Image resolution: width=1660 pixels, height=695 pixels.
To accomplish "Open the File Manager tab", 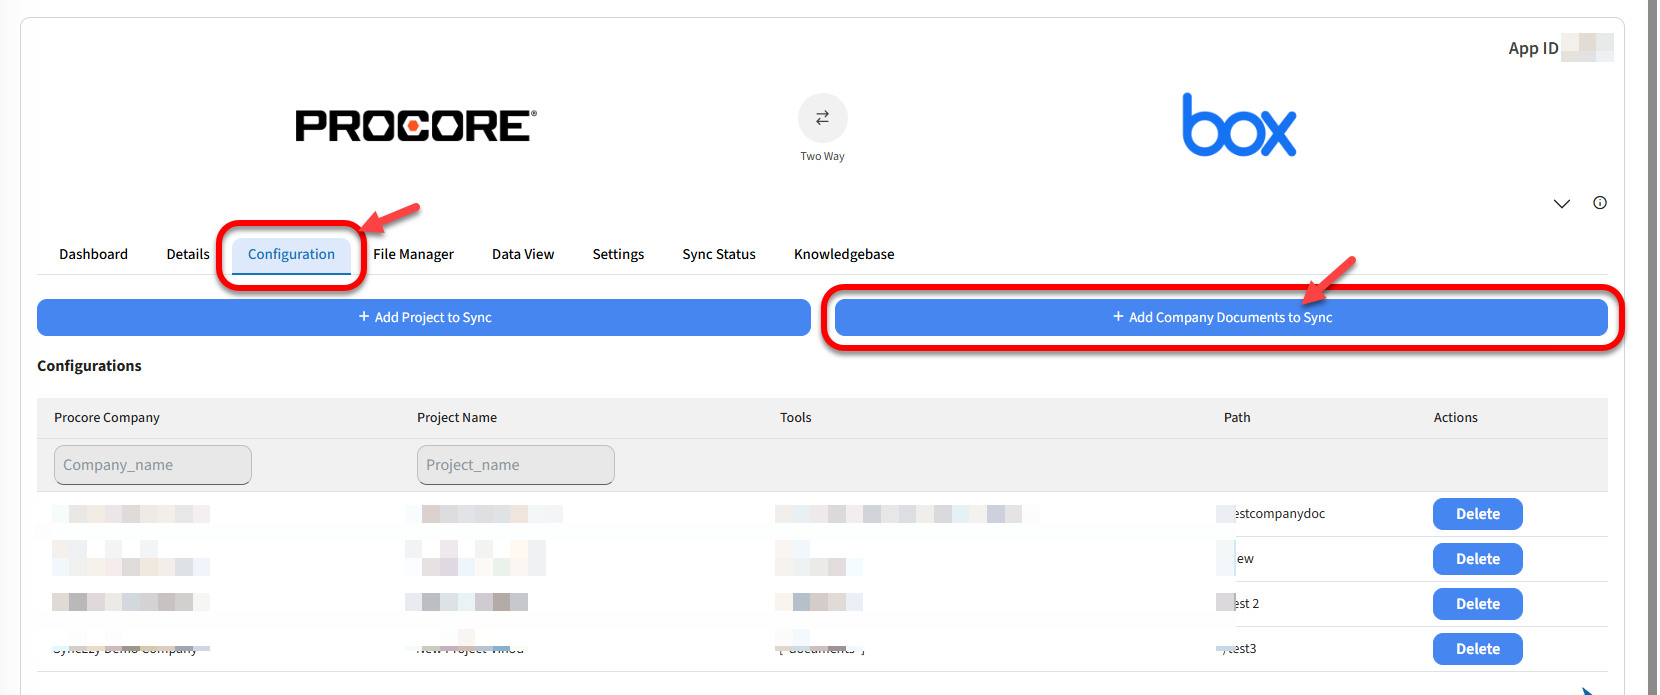I will [x=413, y=254].
